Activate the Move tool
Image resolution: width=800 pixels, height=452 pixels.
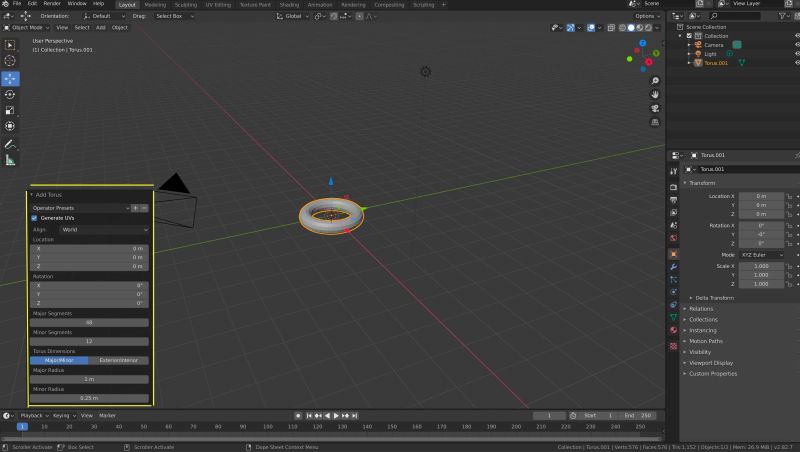point(10,79)
